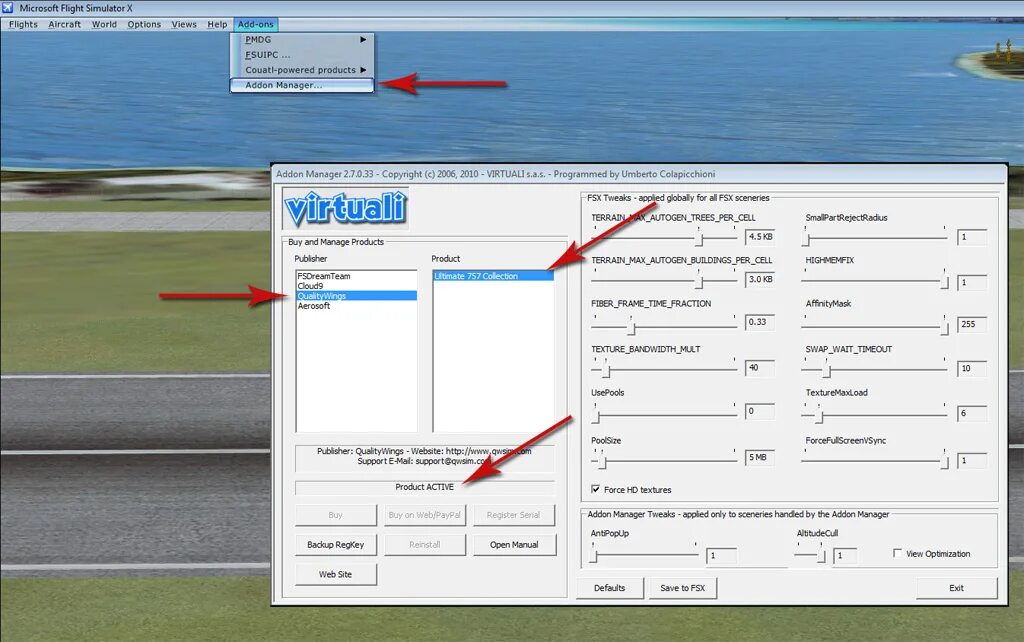
Task: Exit the Addon Manager
Action: (x=957, y=588)
